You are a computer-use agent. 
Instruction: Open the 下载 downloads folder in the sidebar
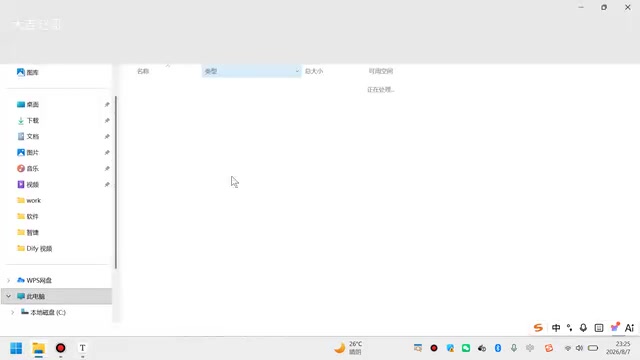[x=28, y=120]
